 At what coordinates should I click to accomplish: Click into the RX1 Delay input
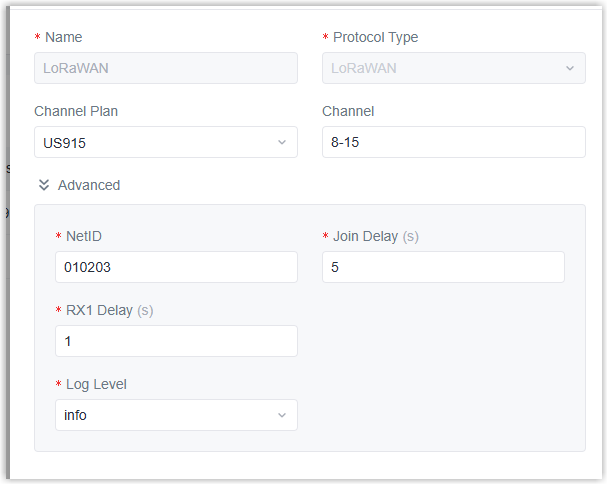coord(175,341)
